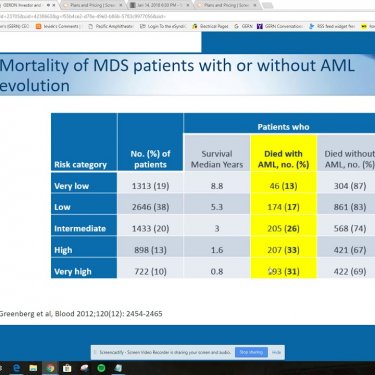Hide the Screencastify sharing notification
Viewport: 375px width, 375px height.
(276, 352)
